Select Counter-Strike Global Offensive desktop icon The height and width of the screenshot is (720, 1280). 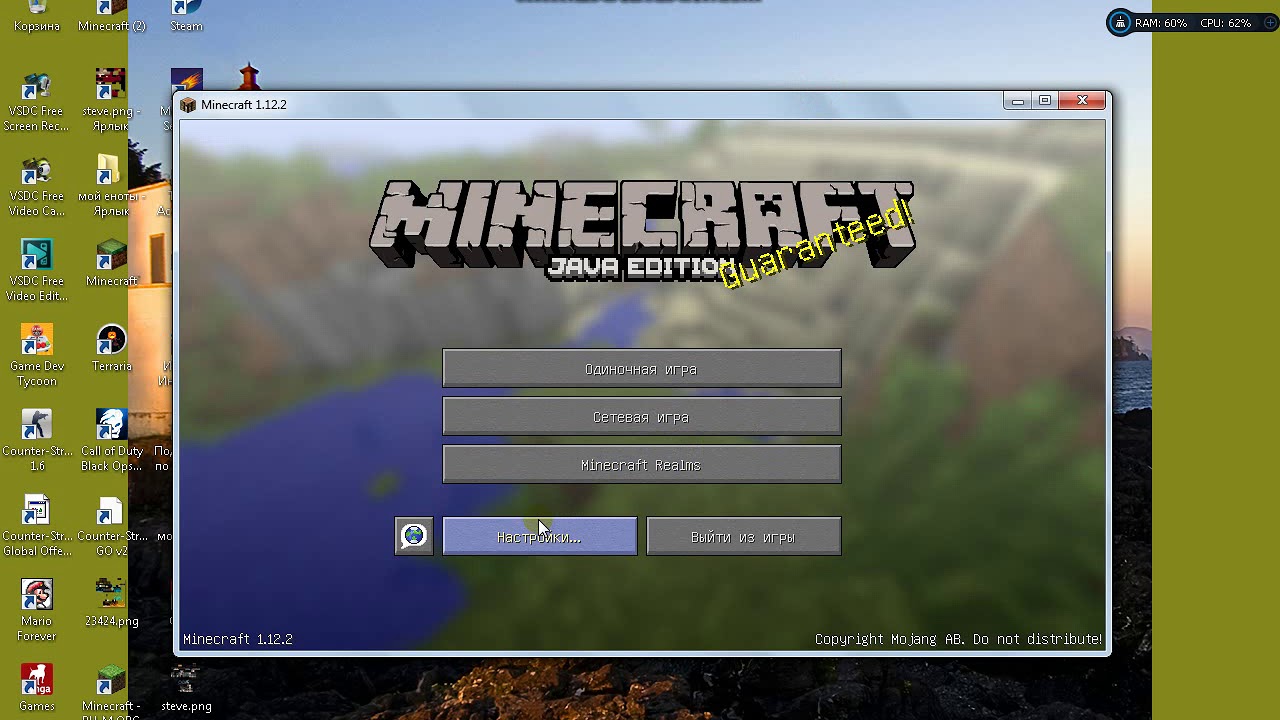(37, 525)
